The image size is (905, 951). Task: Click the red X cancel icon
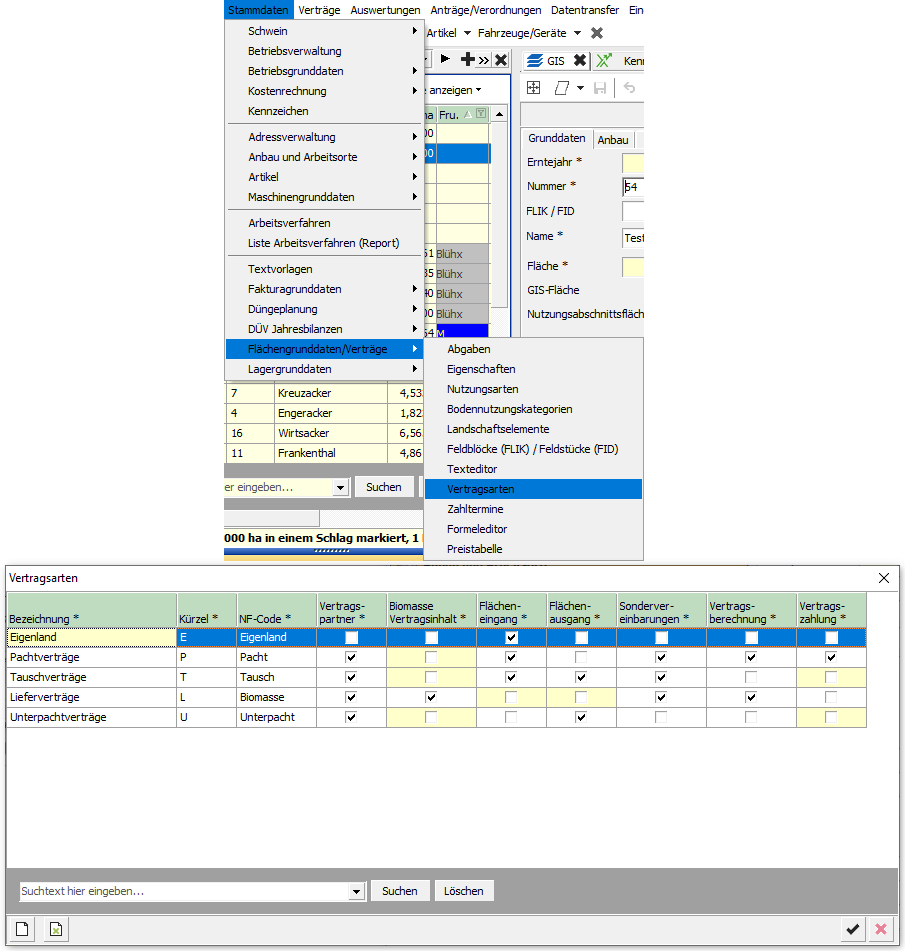[881, 930]
